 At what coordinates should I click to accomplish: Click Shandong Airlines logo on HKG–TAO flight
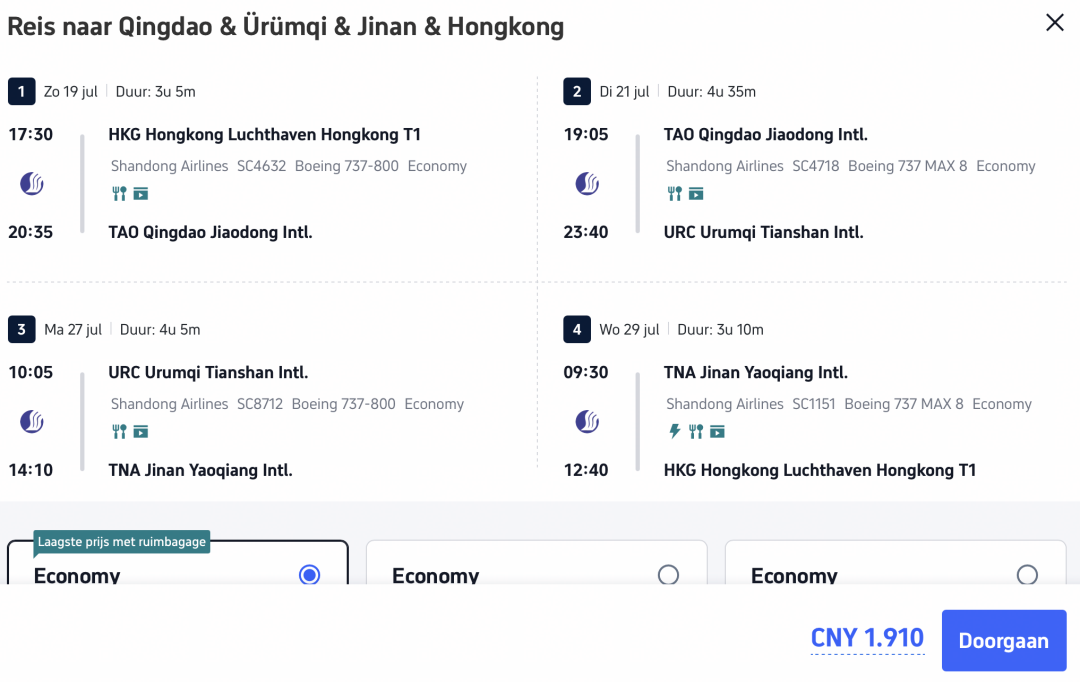(32, 183)
